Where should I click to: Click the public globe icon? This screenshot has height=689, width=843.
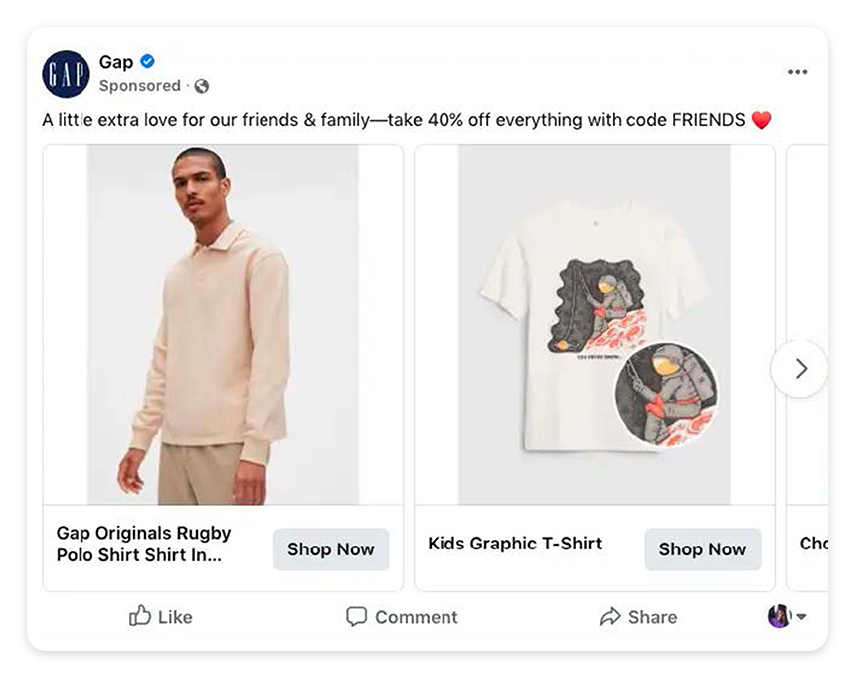click(201, 86)
